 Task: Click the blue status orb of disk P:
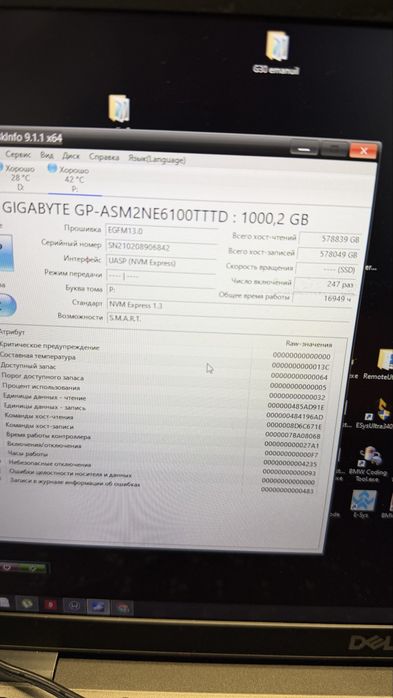coord(52,168)
